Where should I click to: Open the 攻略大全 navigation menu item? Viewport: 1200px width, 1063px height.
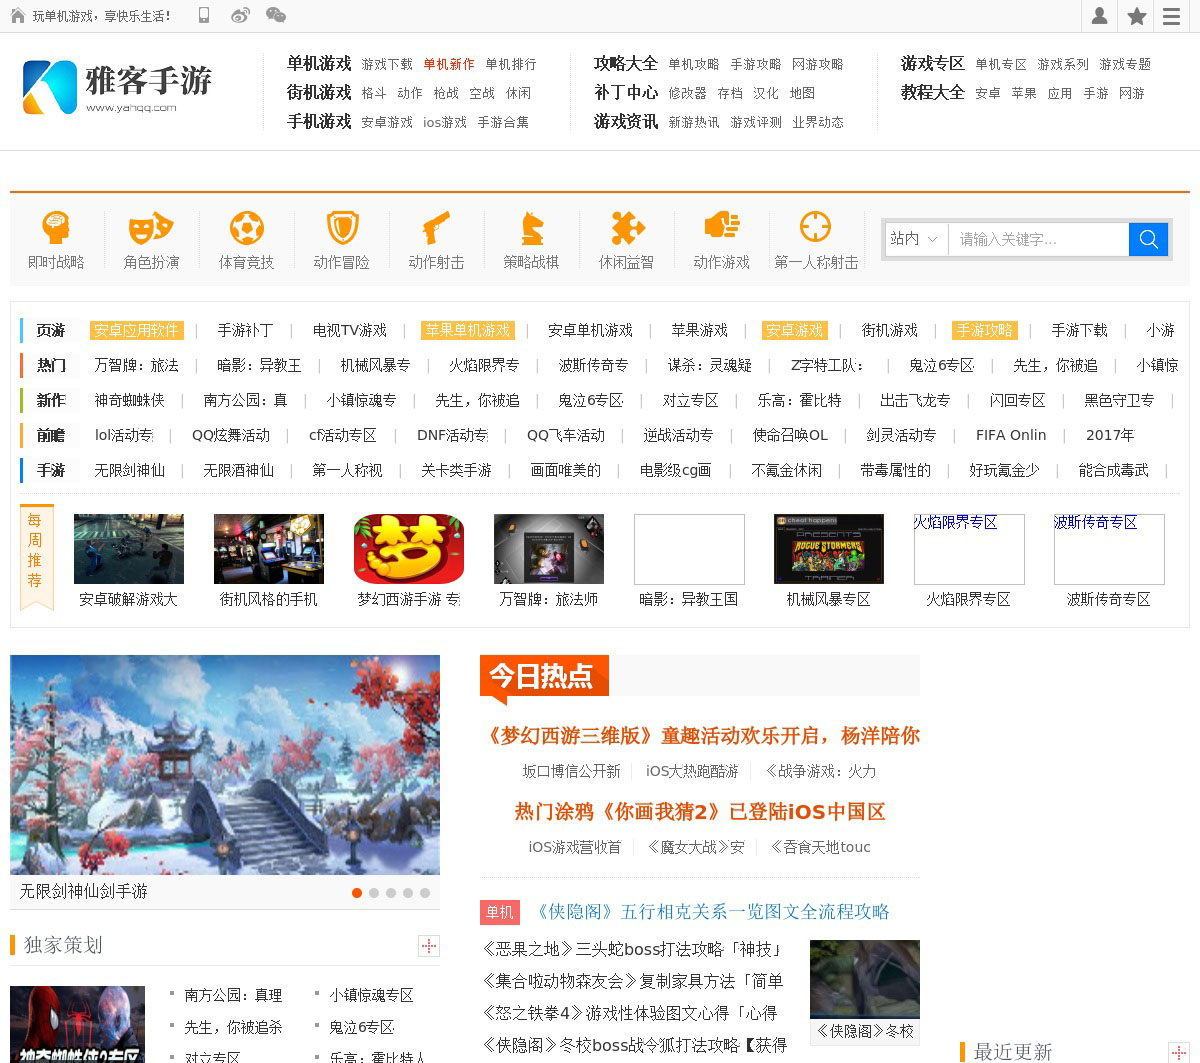coord(625,63)
